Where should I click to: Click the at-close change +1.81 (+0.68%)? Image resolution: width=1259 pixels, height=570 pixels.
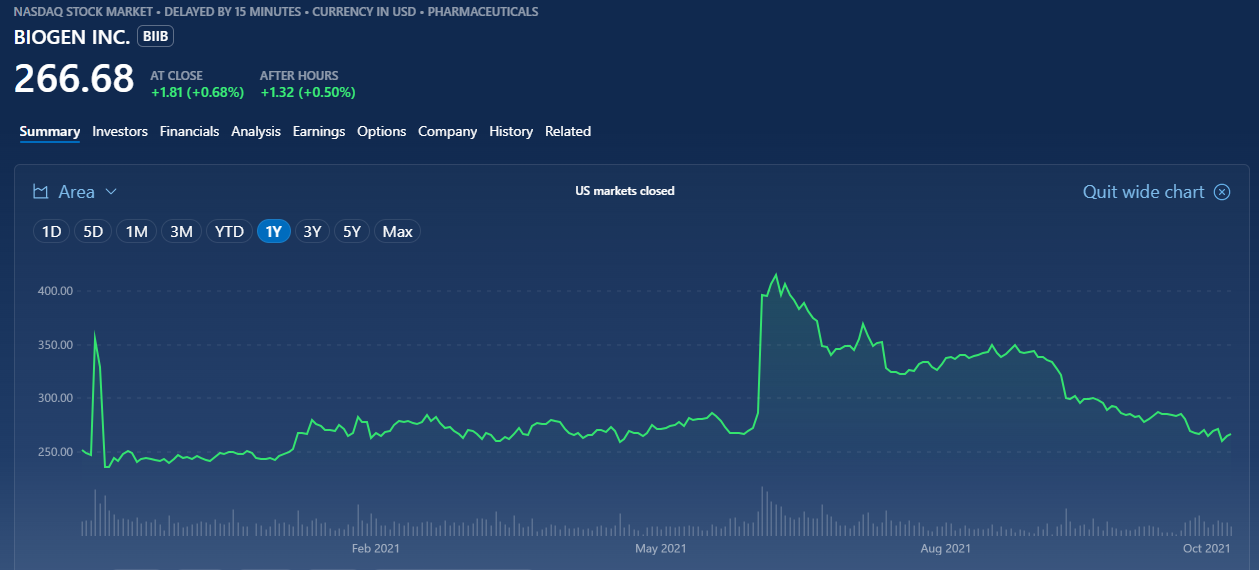[197, 92]
